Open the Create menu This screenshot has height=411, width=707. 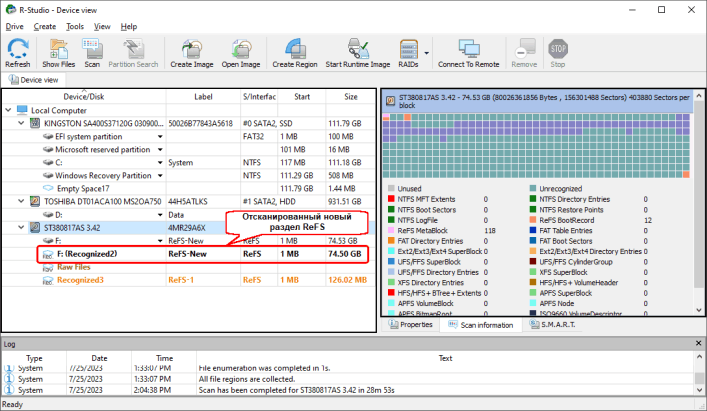point(45,27)
